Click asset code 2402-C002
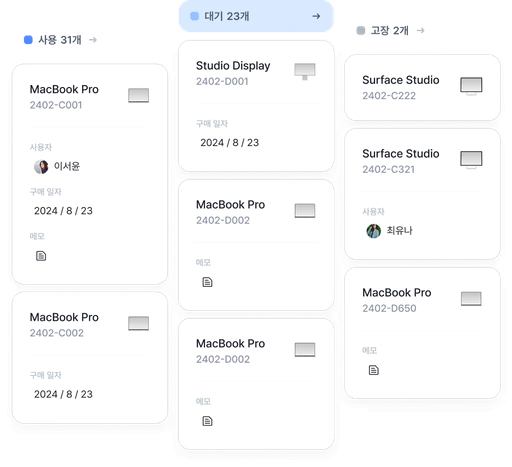 tap(57, 333)
